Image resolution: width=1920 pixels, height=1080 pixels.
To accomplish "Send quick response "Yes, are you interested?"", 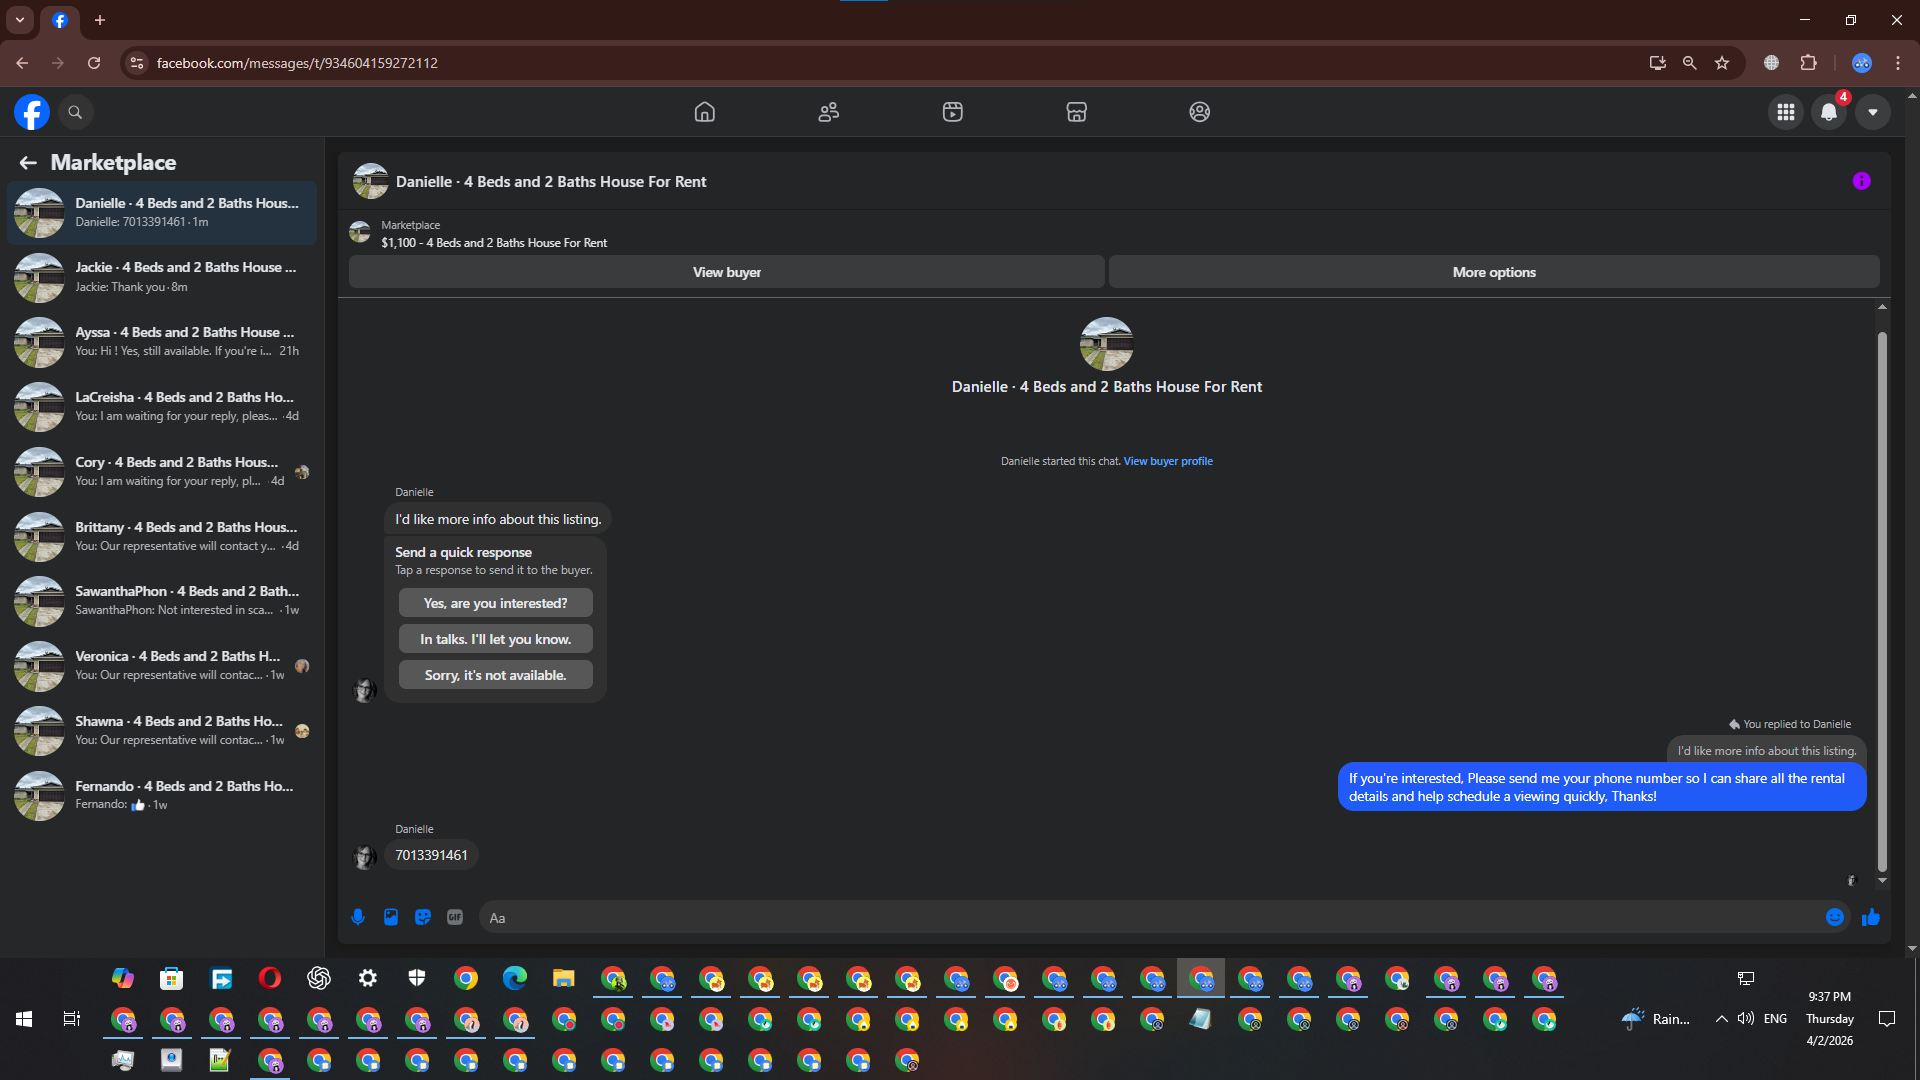I will pyautogui.click(x=496, y=603).
